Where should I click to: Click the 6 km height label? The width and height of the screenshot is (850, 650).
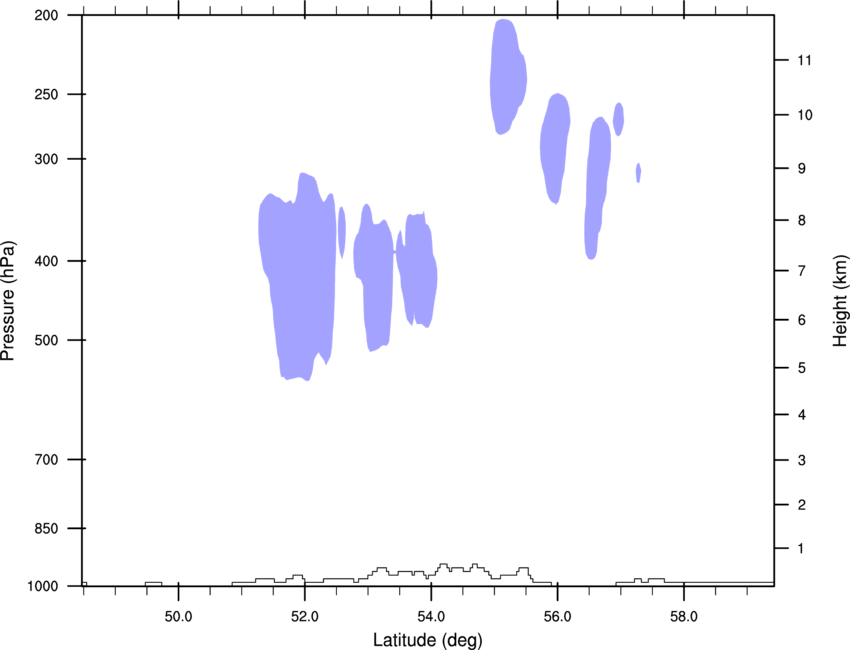tap(801, 320)
